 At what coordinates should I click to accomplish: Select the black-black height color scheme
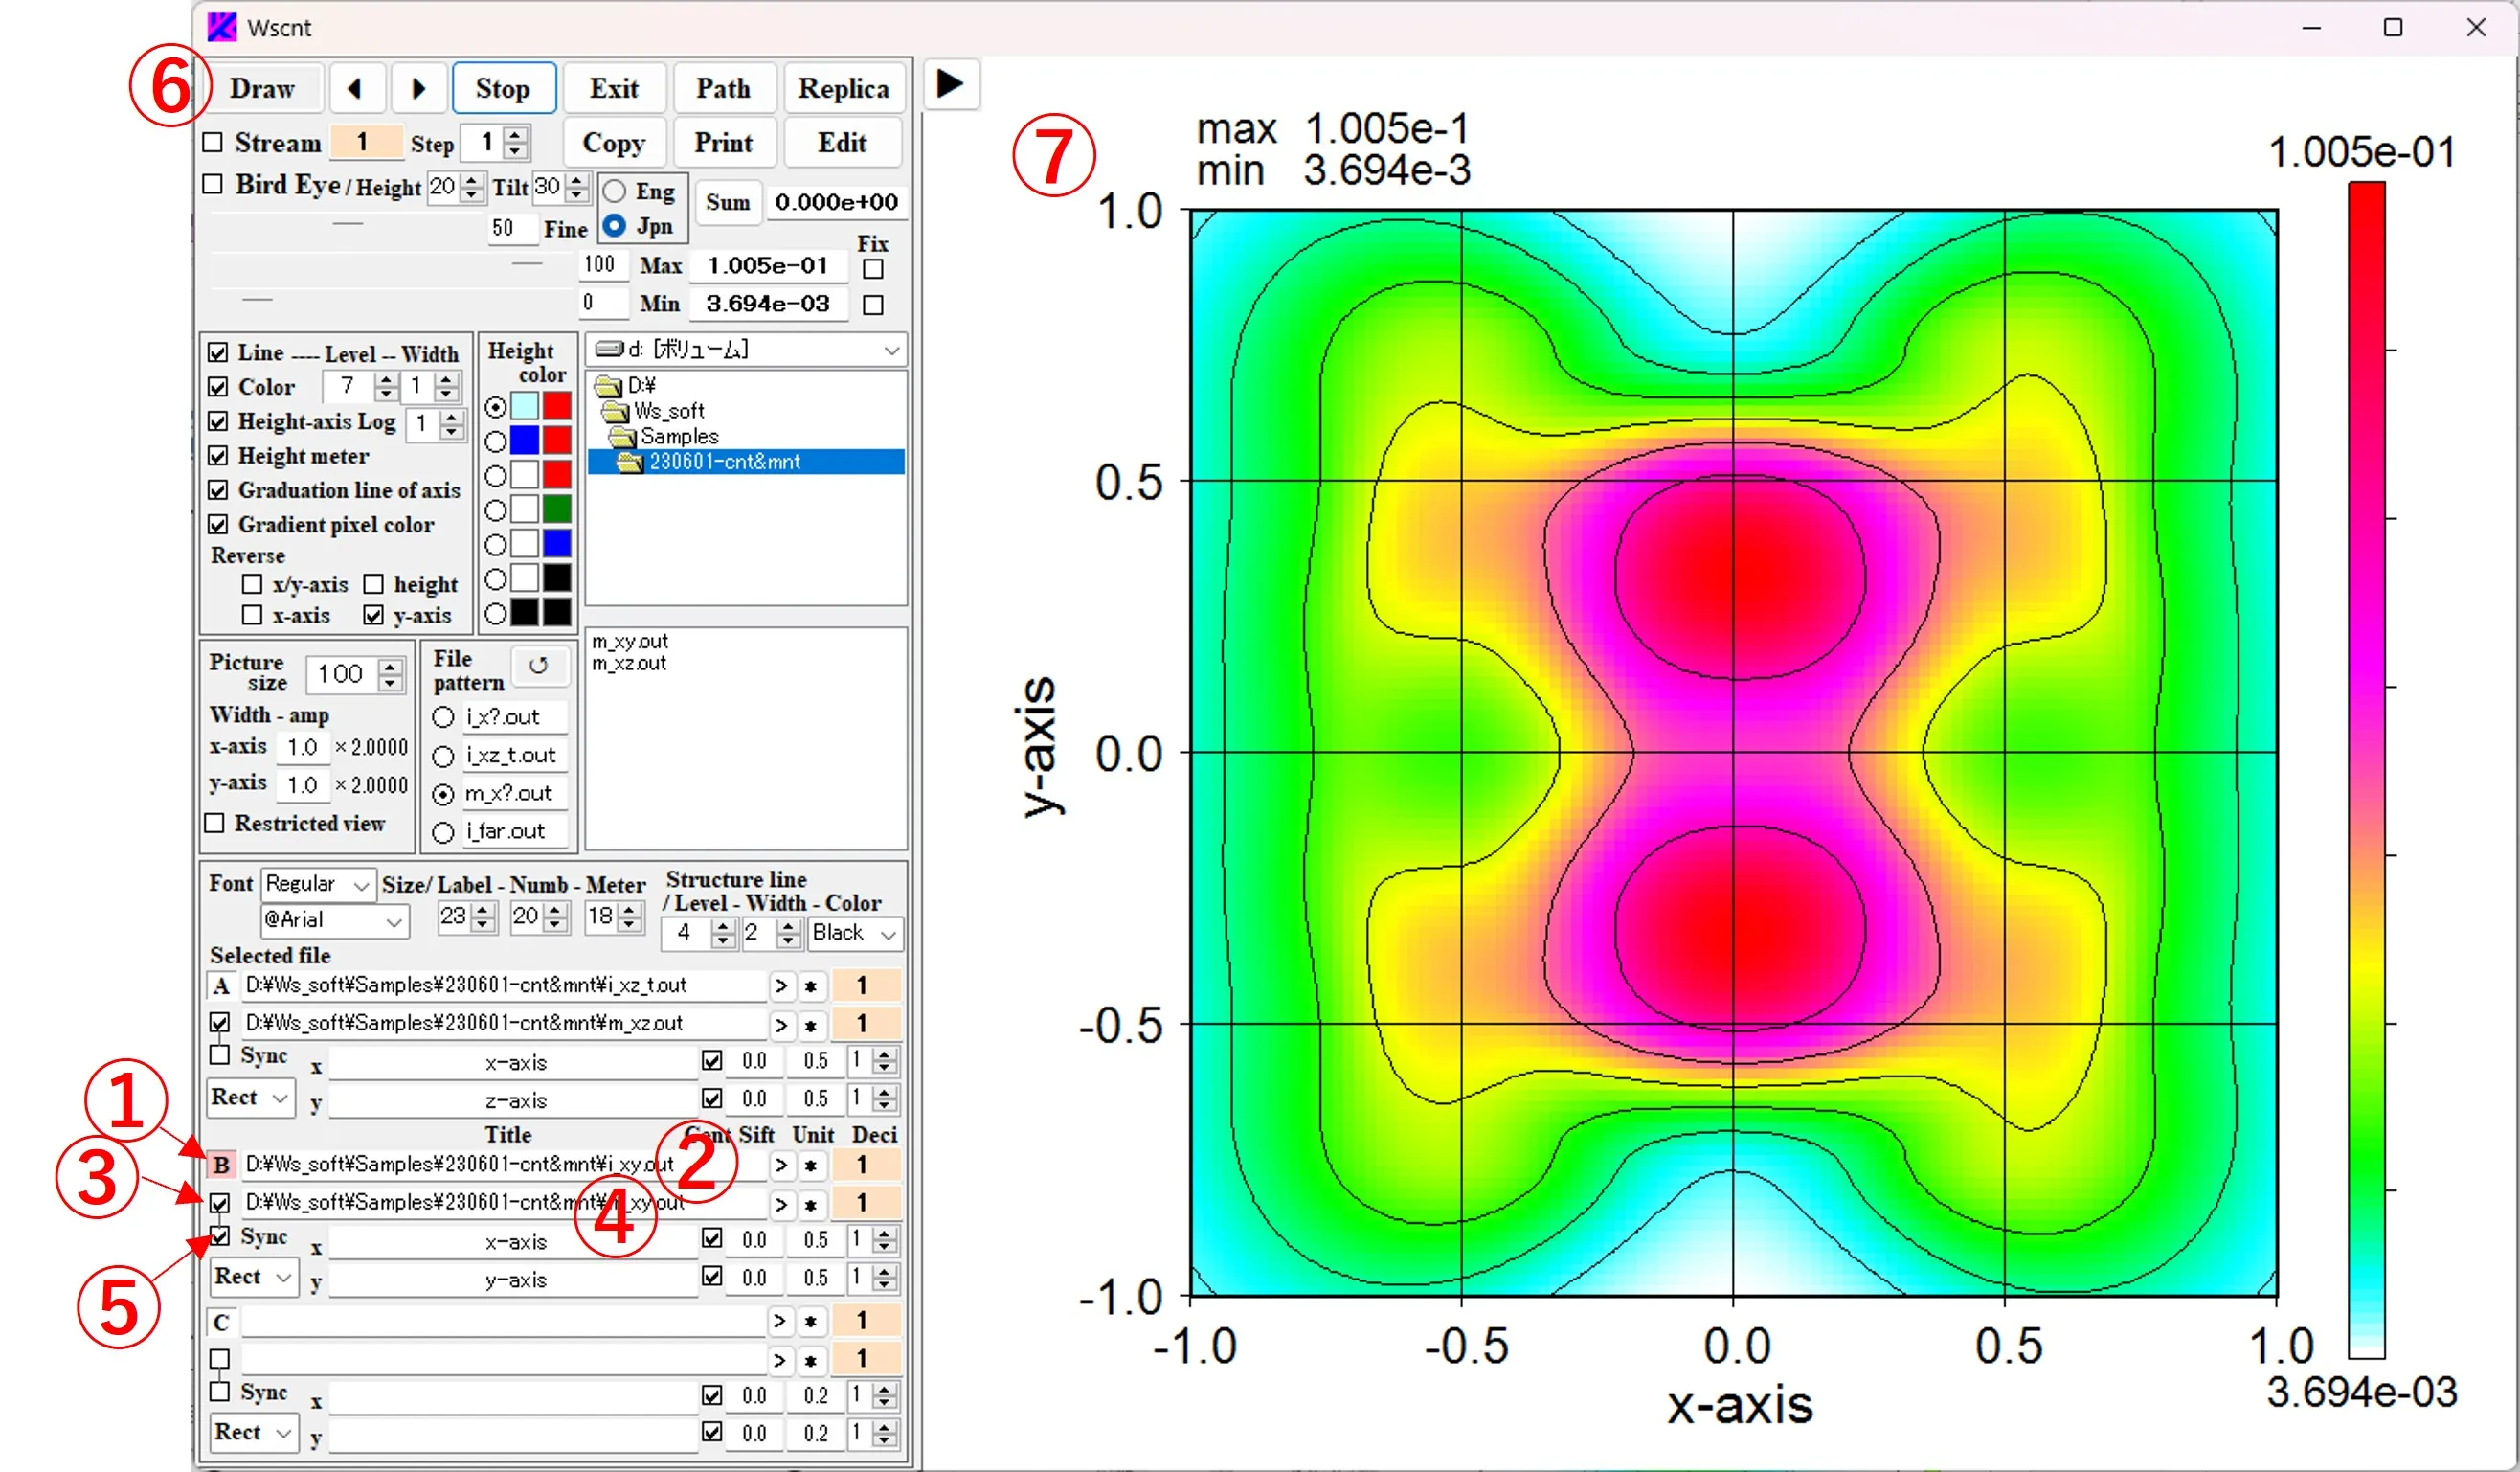click(495, 613)
